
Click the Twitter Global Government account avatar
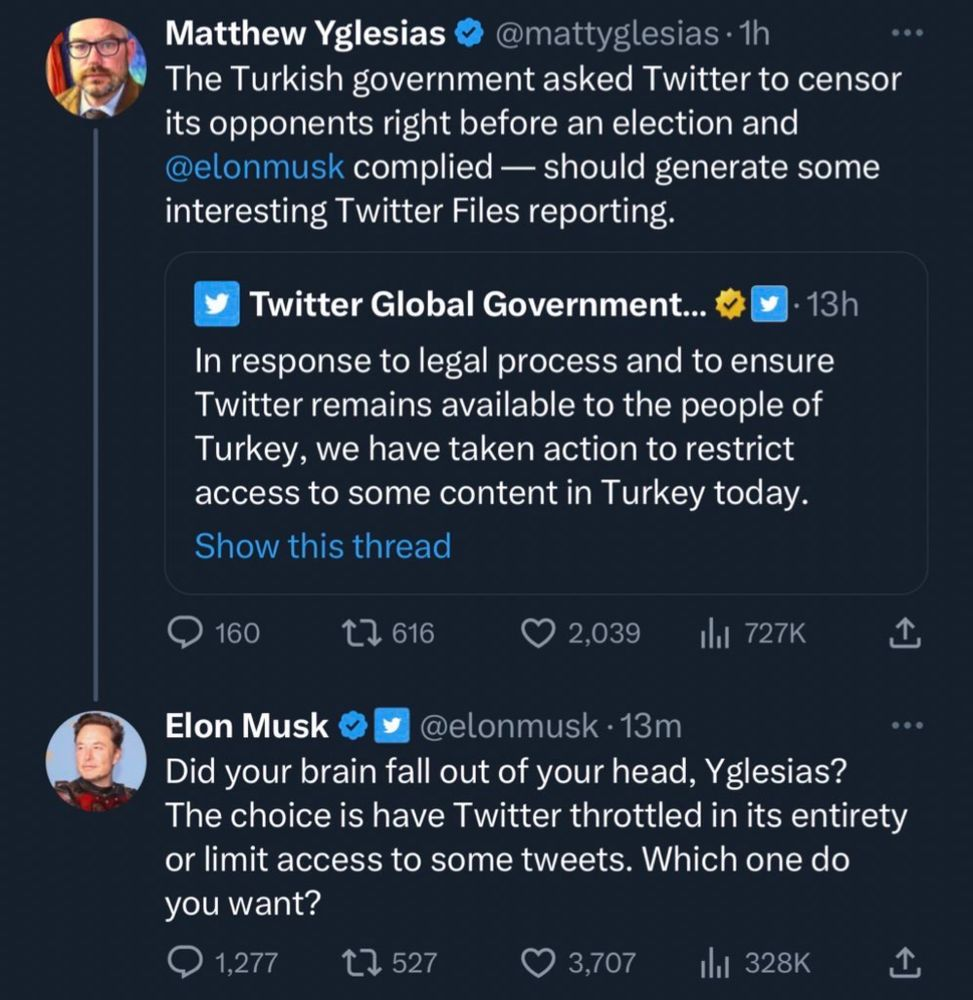pos(217,304)
